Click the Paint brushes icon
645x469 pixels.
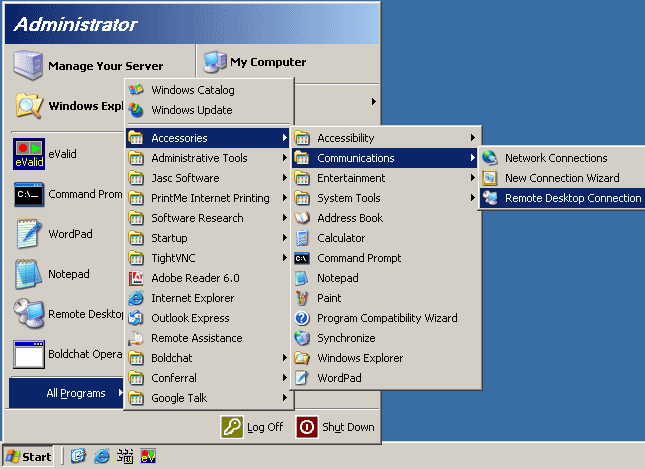[x=302, y=298]
